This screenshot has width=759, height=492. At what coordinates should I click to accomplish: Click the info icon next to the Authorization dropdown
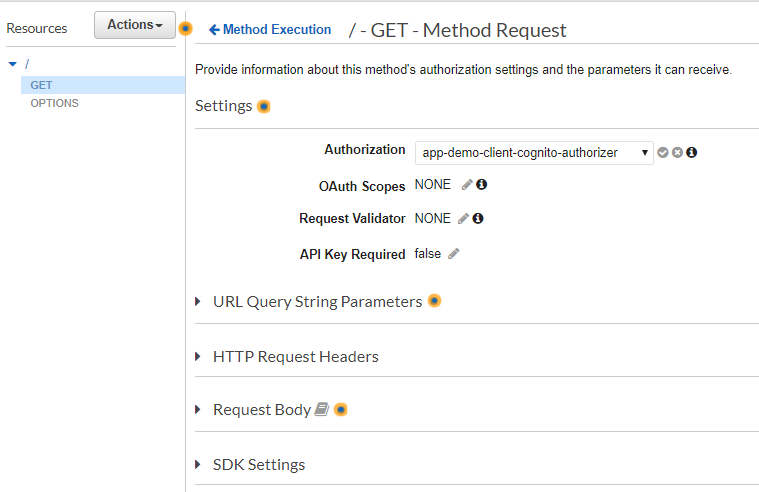(691, 153)
